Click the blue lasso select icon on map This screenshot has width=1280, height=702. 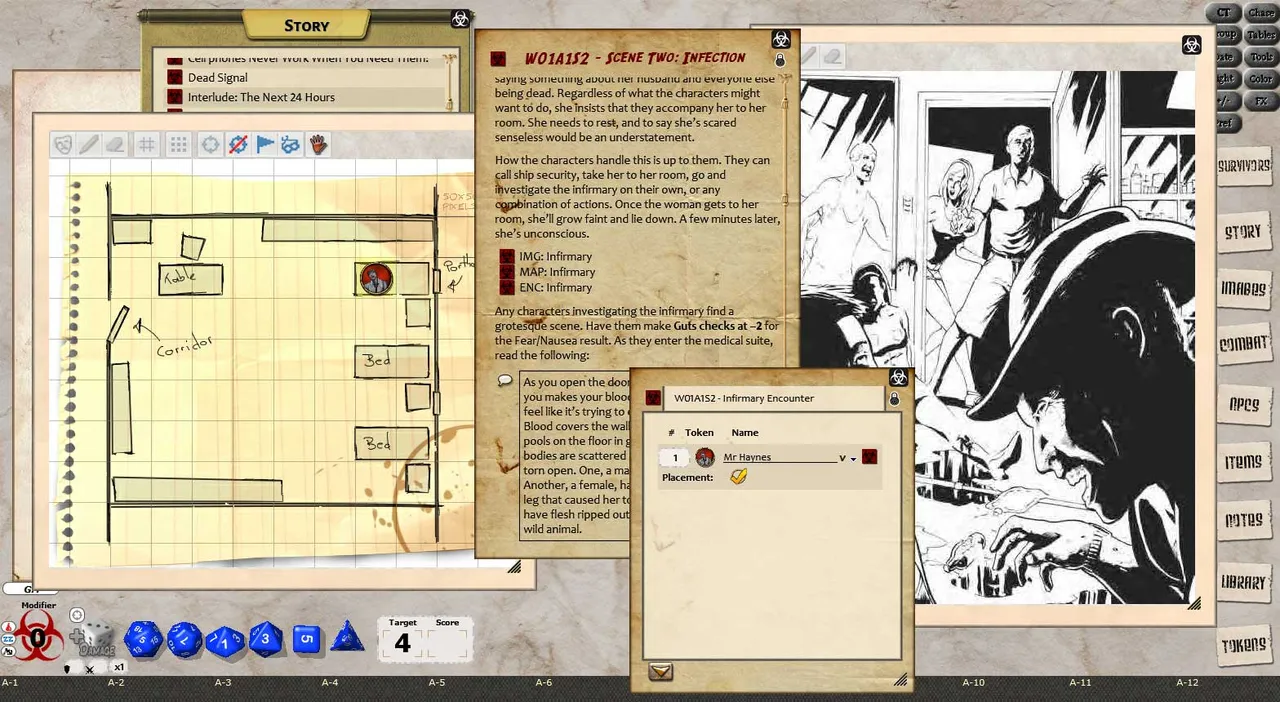click(x=290, y=145)
